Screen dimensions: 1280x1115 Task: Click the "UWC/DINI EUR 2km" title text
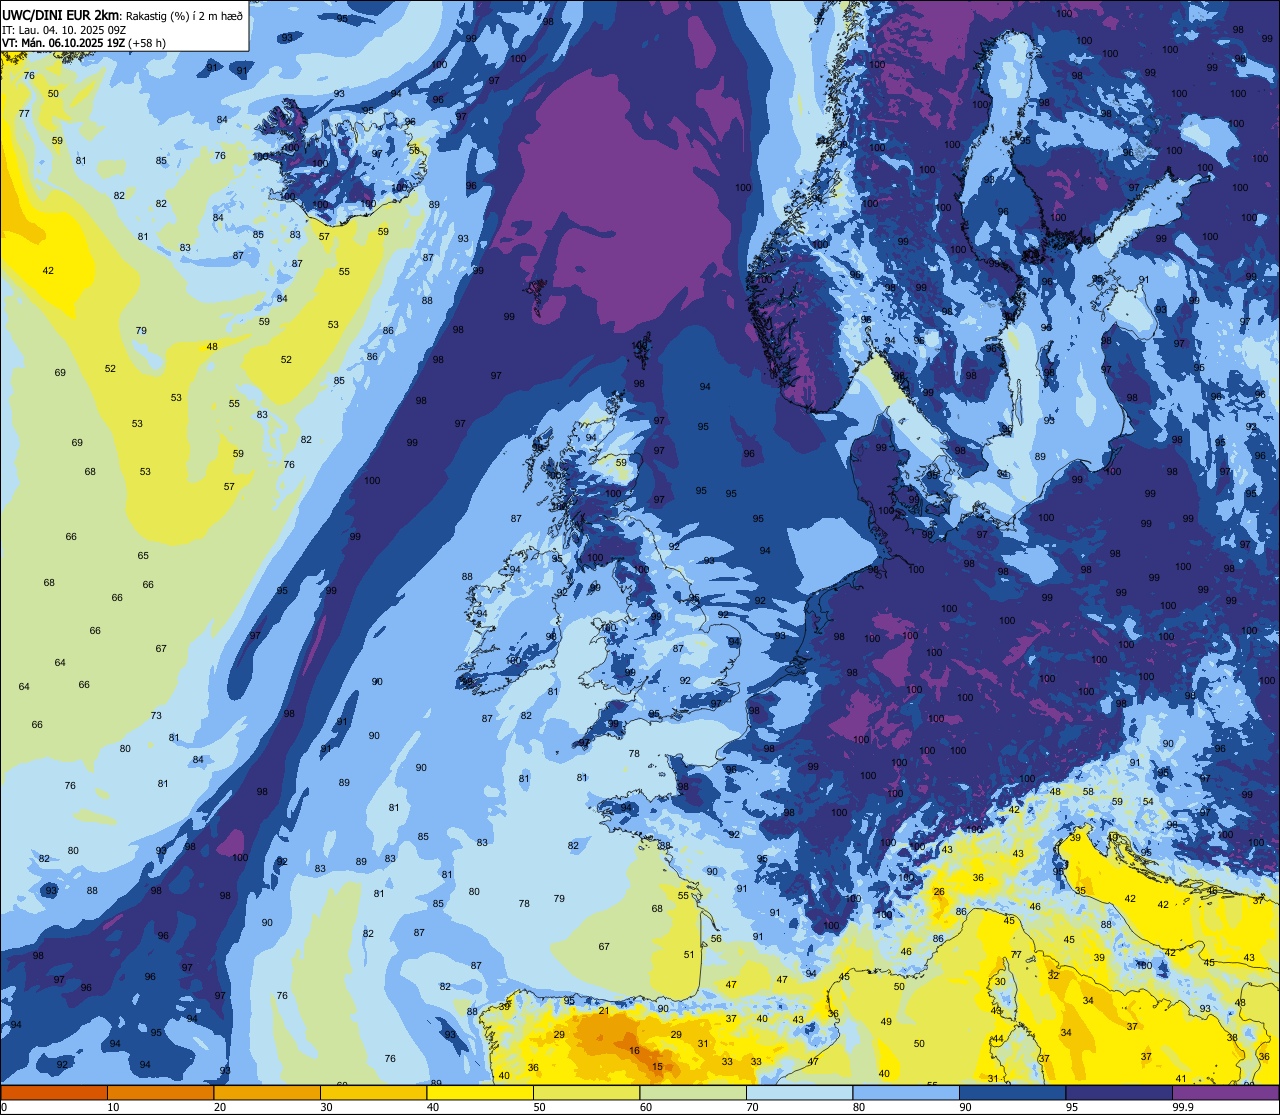60,14
